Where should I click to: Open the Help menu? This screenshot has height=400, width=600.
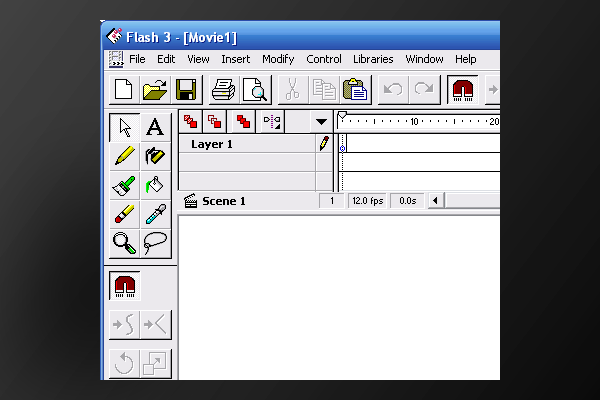click(x=466, y=59)
